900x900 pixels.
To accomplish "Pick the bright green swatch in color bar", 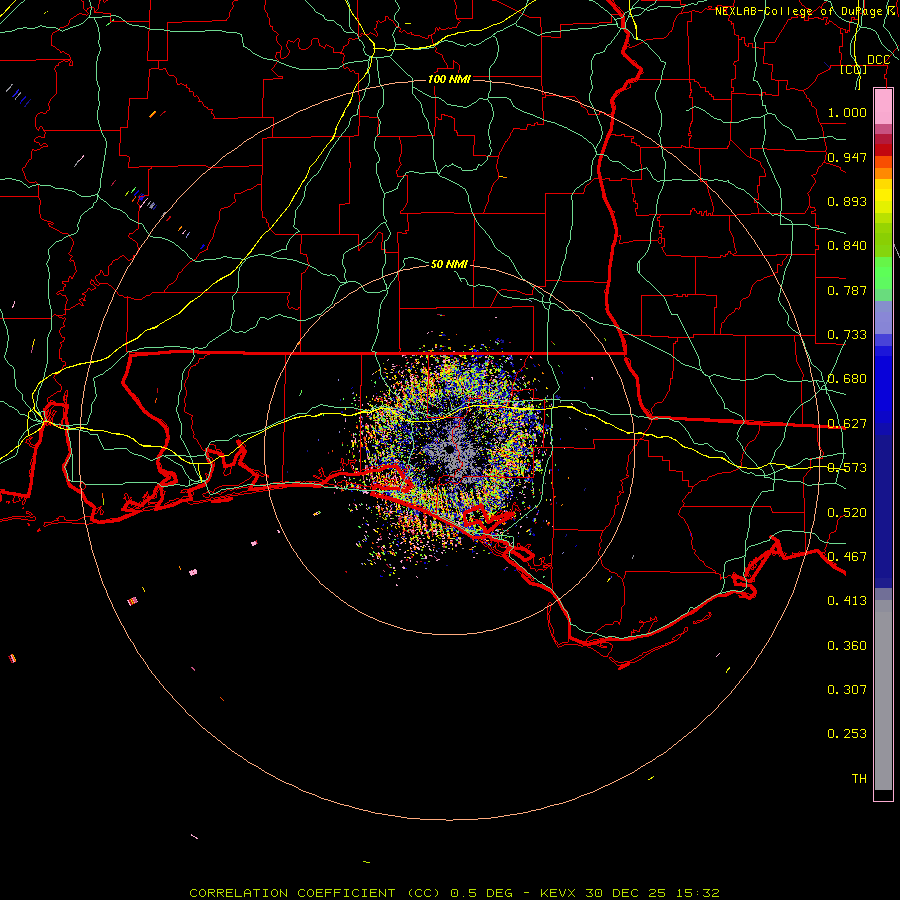I will pyautogui.click(x=883, y=273).
